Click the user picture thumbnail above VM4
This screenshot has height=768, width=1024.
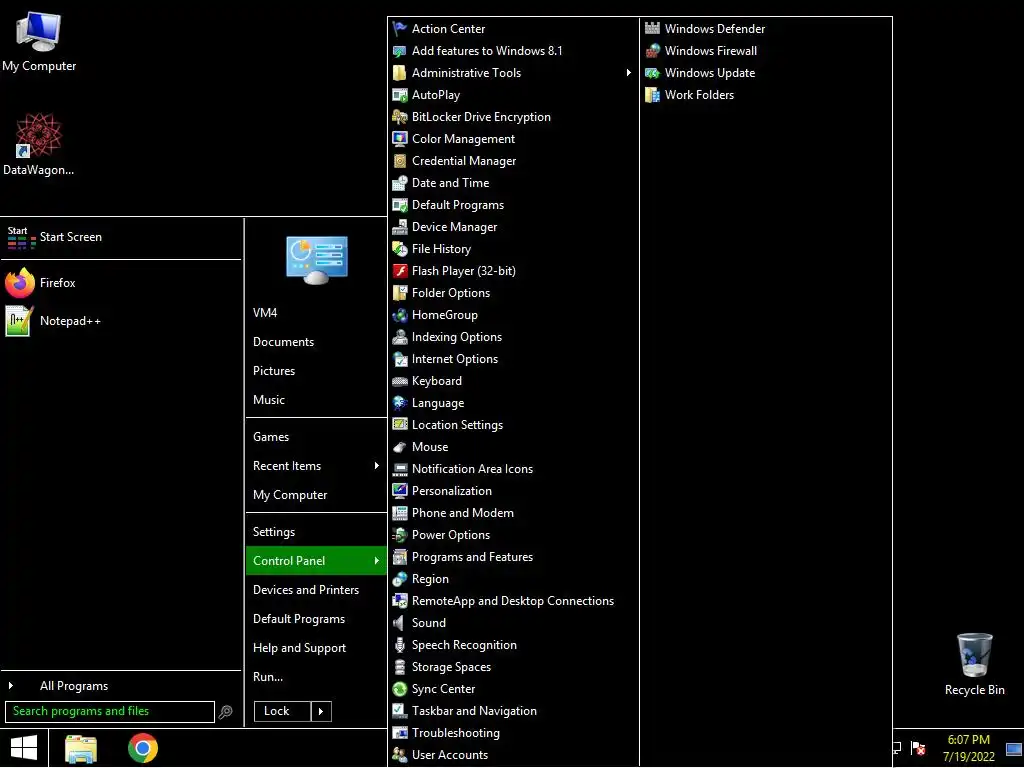pos(317,261)
